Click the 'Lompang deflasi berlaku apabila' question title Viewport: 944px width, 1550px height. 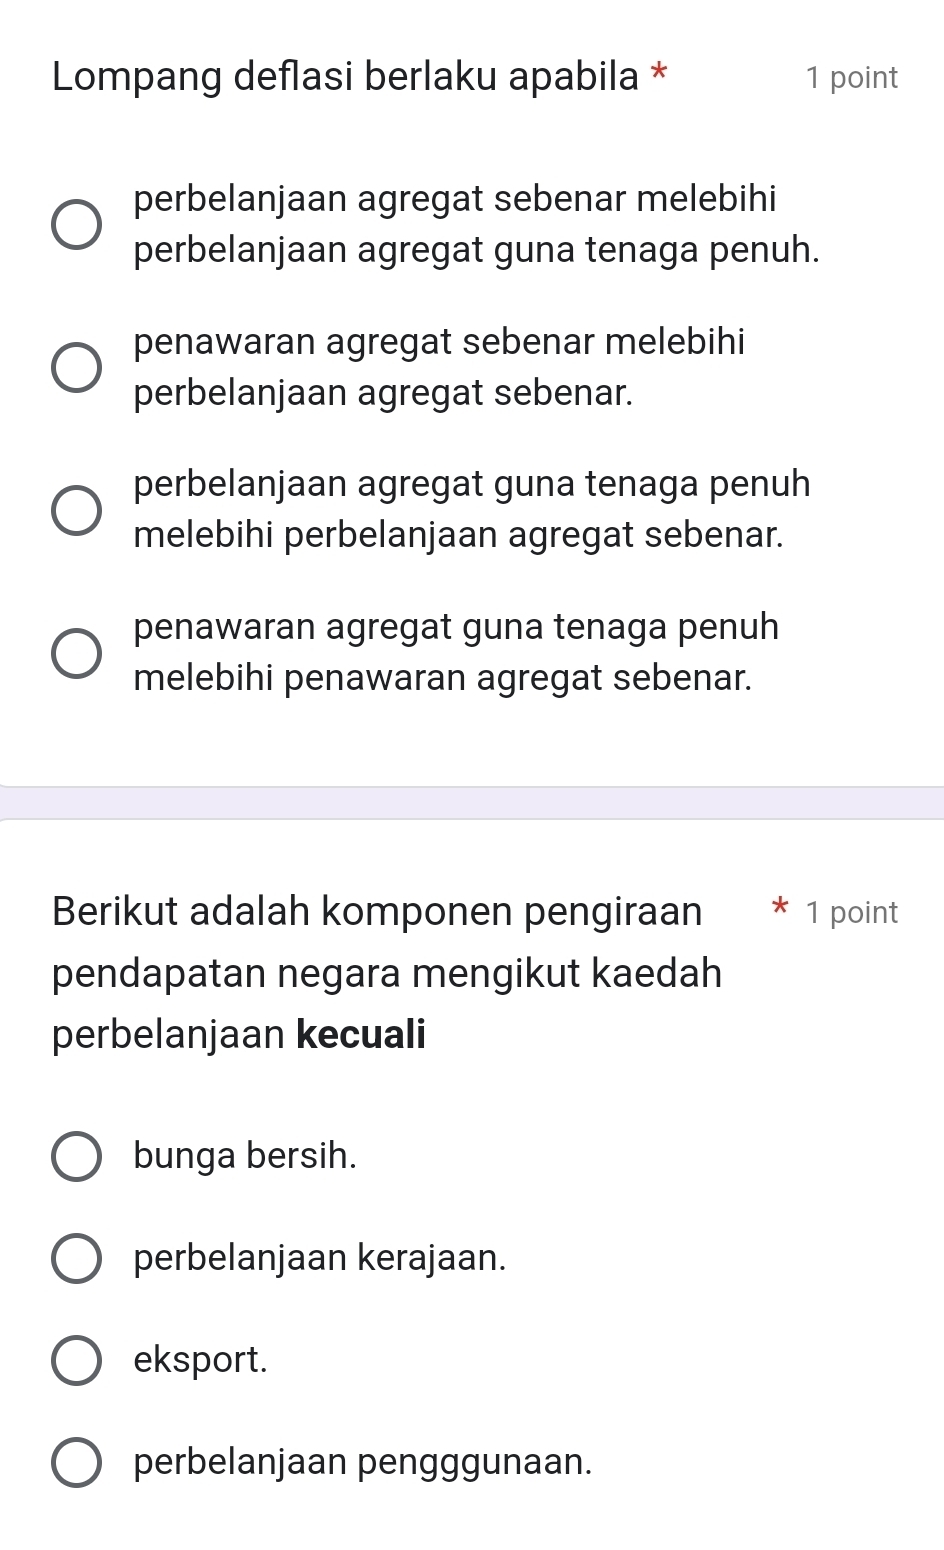coord(346,77)
